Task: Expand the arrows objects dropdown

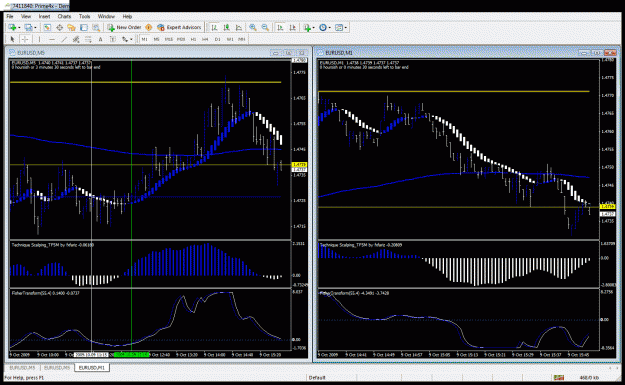Action: (131, 39)
